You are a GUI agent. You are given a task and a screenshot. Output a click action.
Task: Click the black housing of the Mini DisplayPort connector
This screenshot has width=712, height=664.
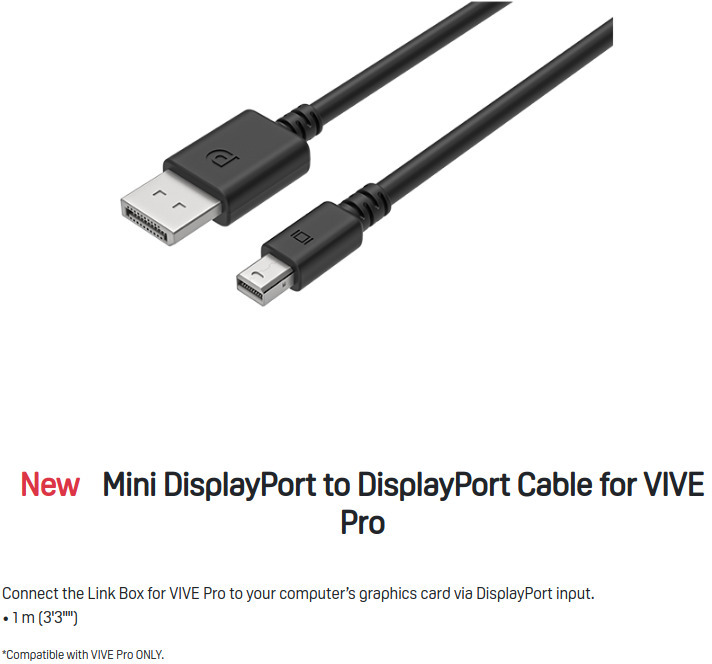(312, 245)
